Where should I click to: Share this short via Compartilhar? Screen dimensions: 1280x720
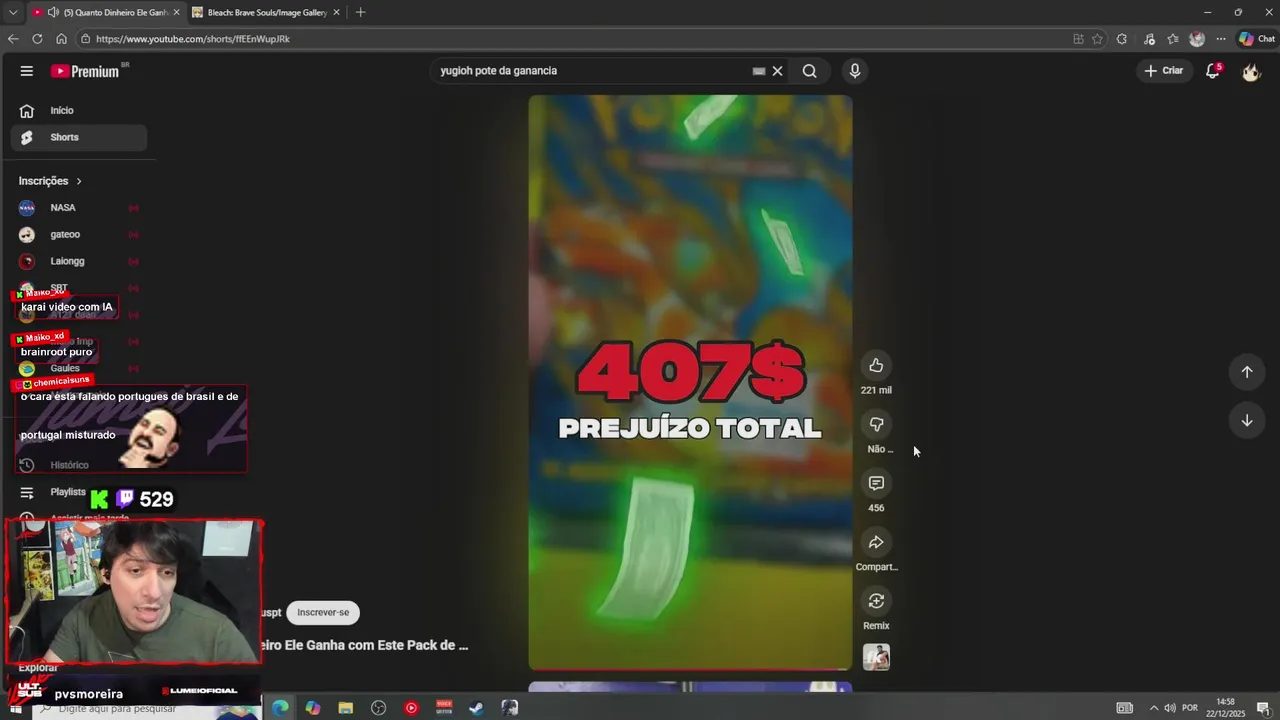(876, 542)
